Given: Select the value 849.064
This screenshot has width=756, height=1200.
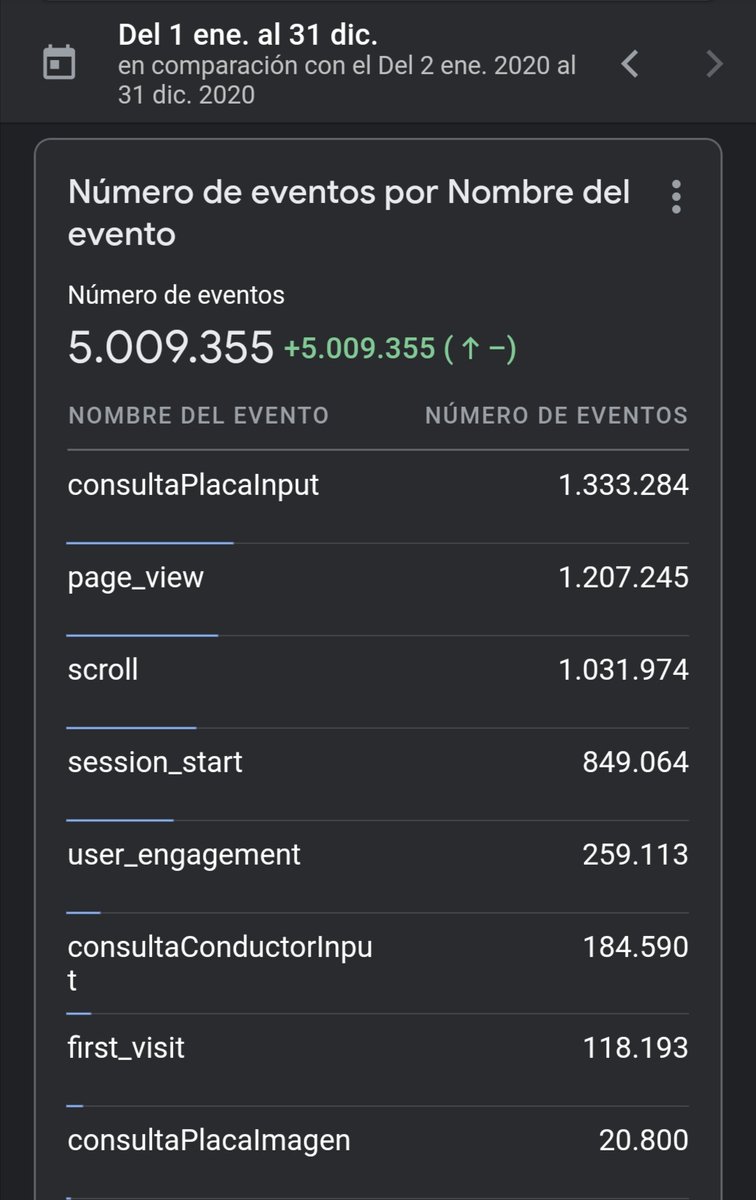Looking at the screenshot, I should pyautogui.click(x=636, y=763).
